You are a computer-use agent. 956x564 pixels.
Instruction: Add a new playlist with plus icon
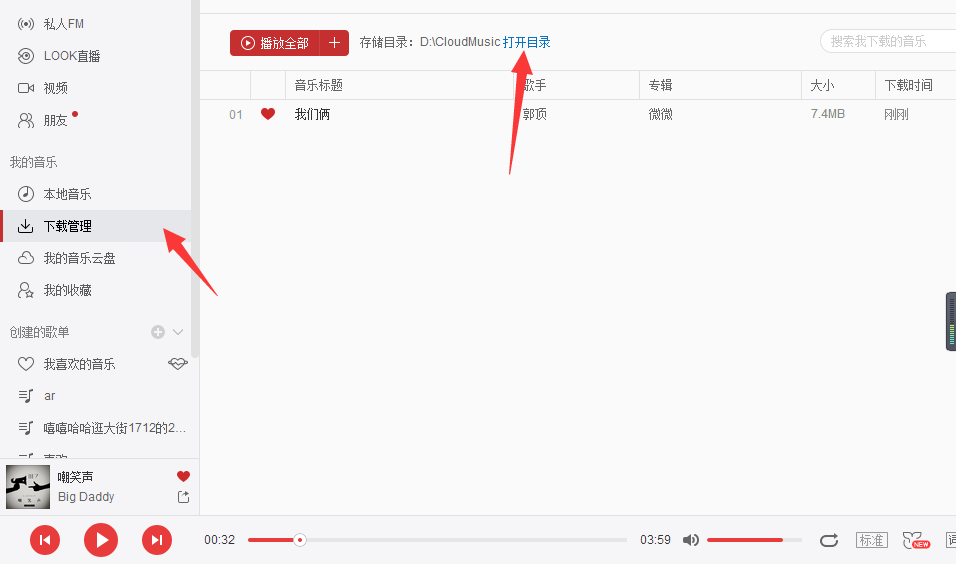(x=158, y=332)
